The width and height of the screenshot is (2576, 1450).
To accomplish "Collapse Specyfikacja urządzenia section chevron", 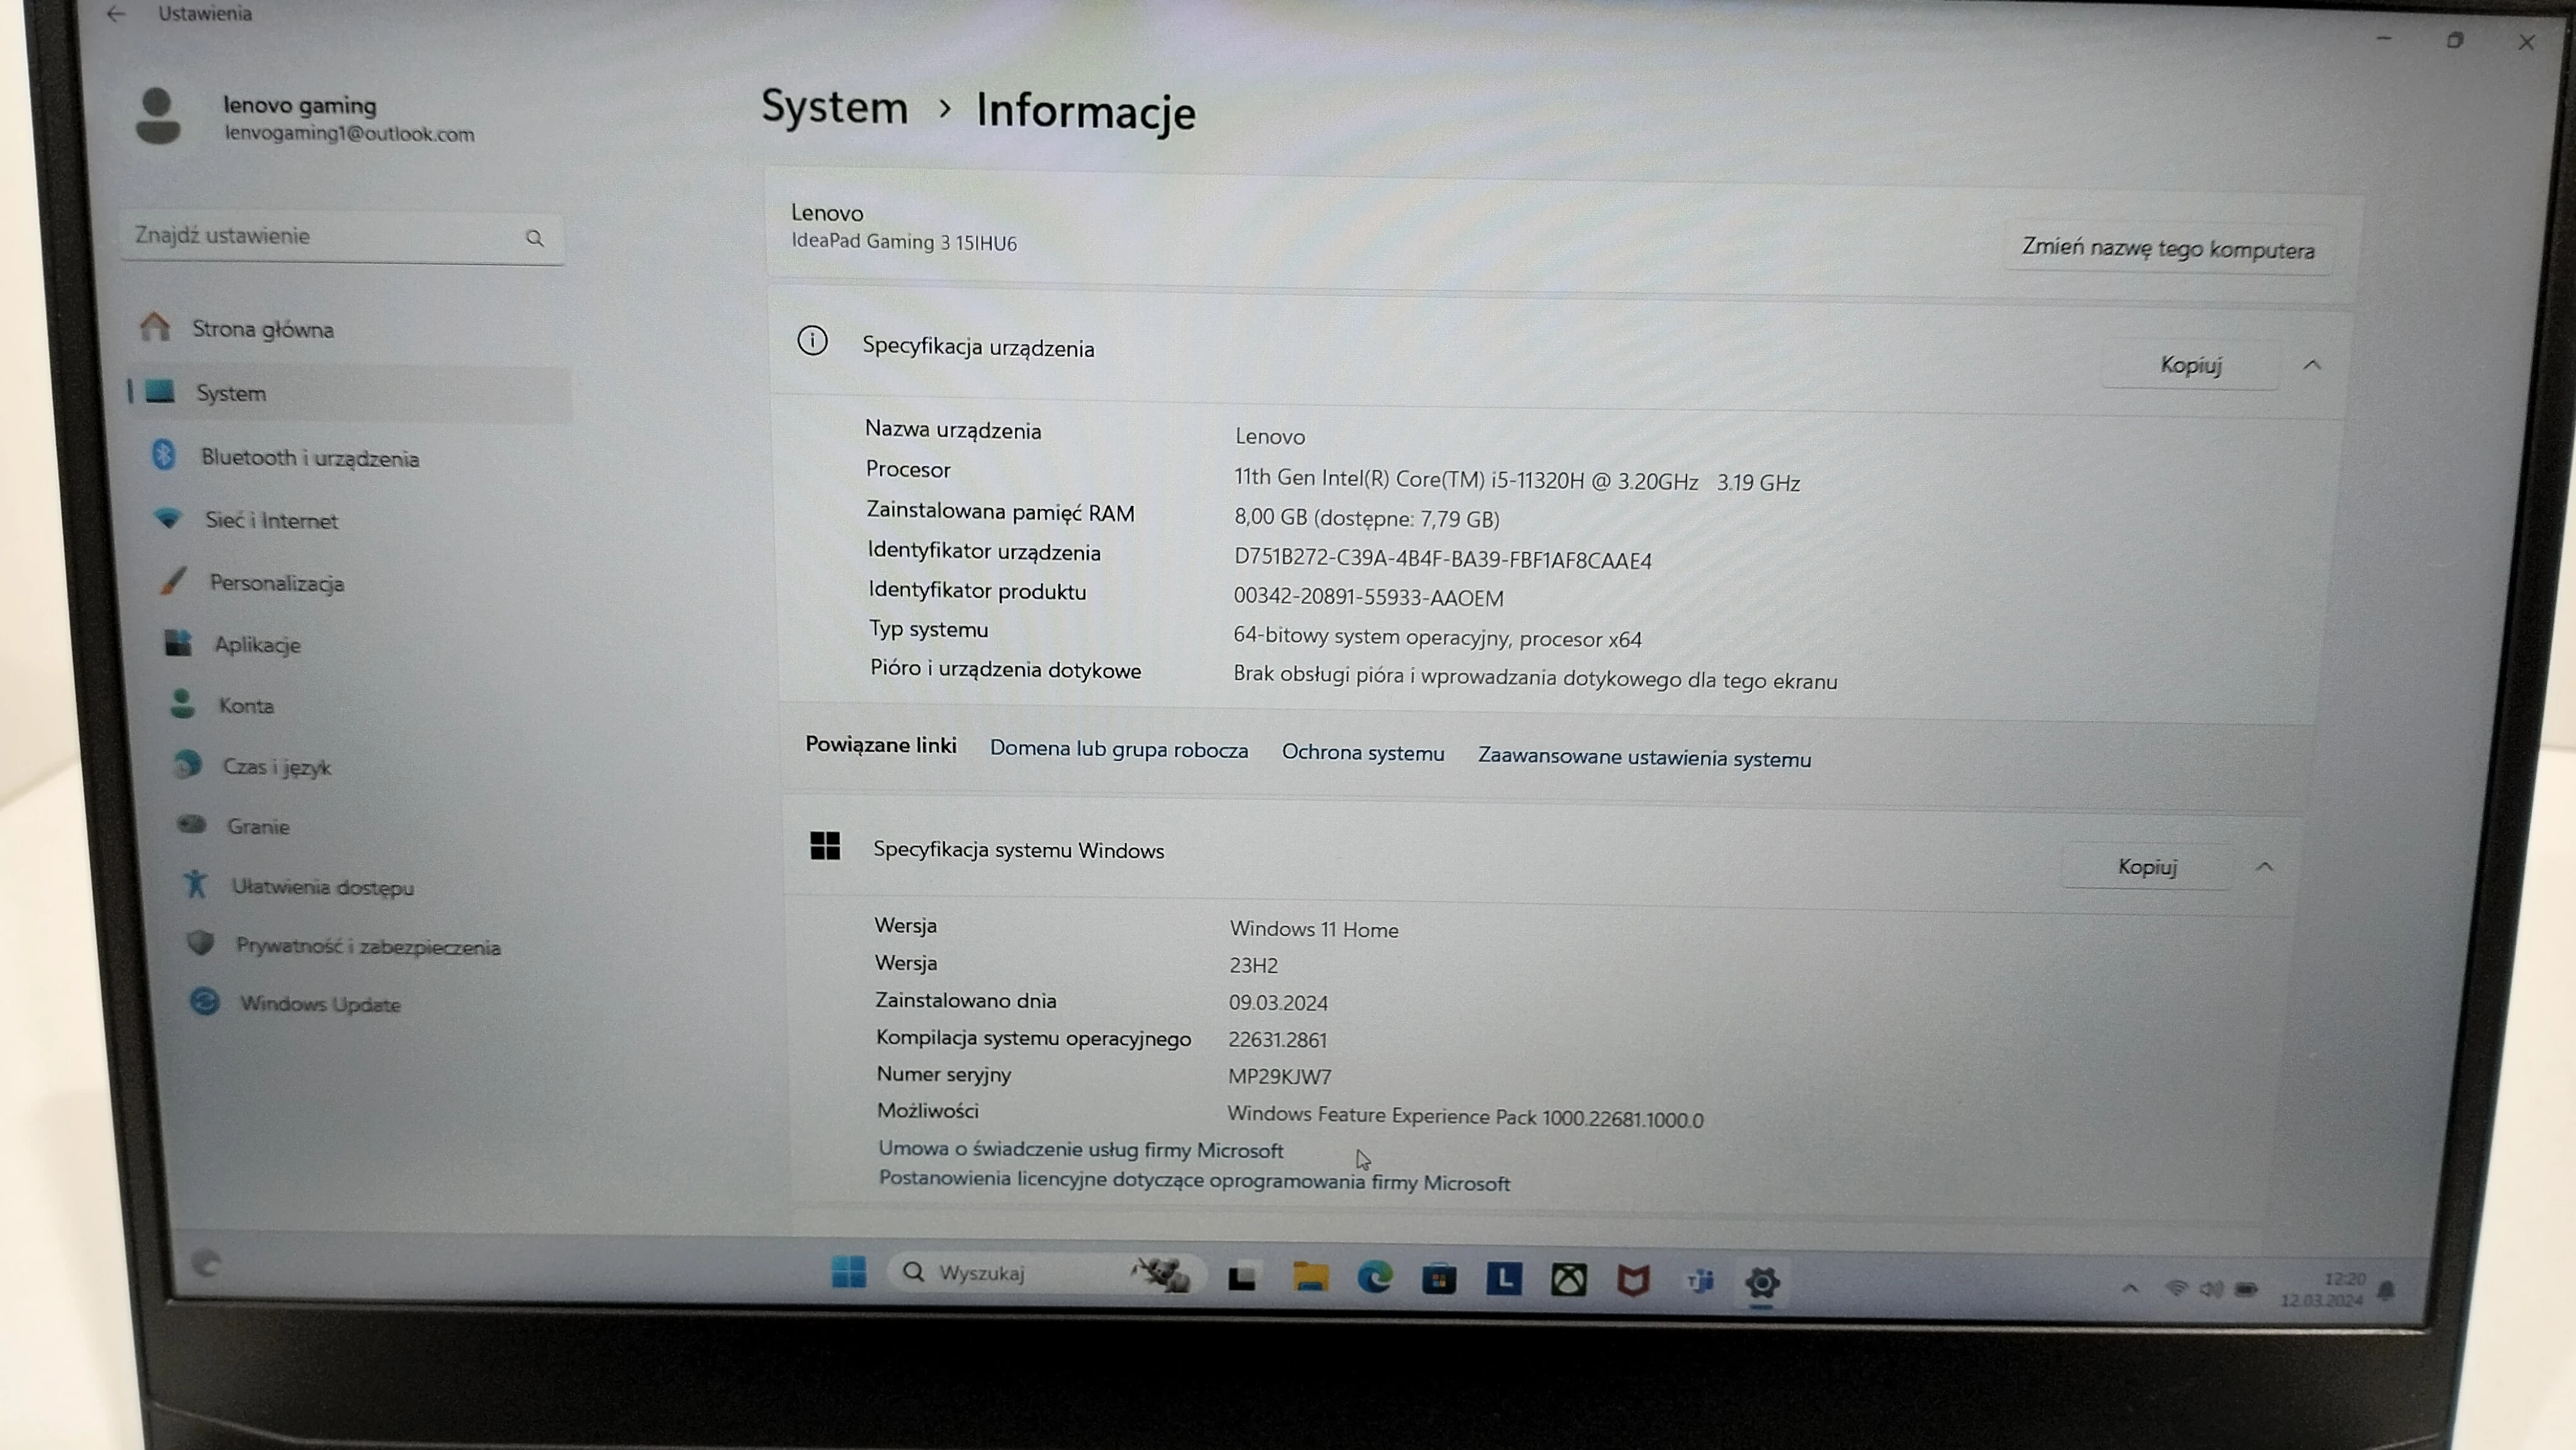I will [2311, 365].
